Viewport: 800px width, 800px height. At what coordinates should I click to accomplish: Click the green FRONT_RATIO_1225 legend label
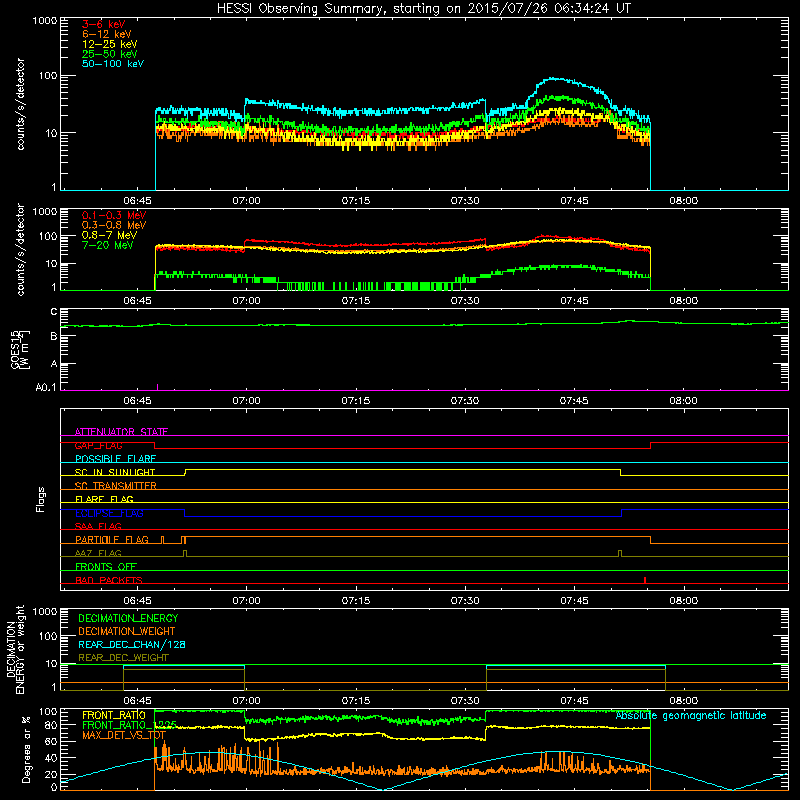[x=130, y=725]
